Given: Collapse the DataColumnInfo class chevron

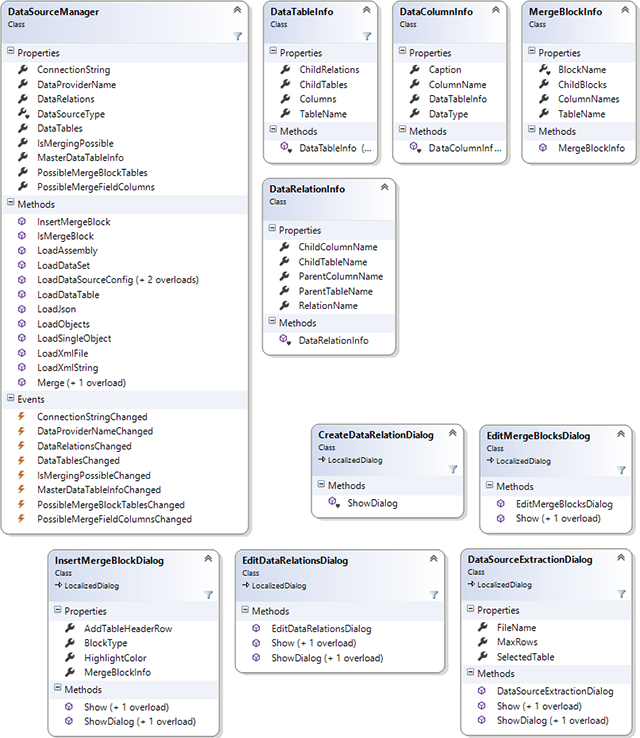Looking at the screenshot, I should [x=496, y=9].
